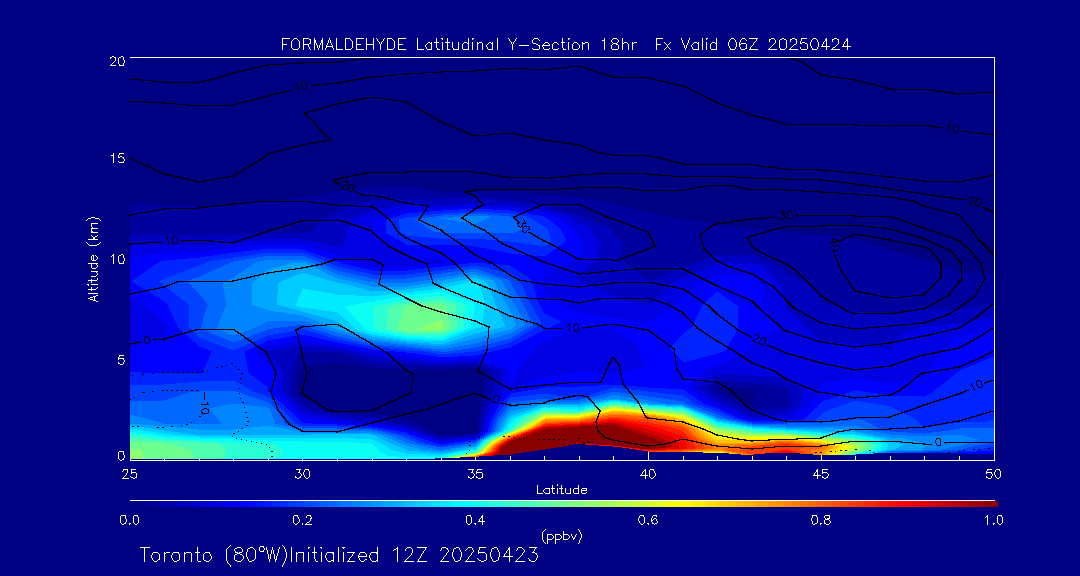Click the dotted -10 contour label
Screen dimensions: 1080x576
205,402
